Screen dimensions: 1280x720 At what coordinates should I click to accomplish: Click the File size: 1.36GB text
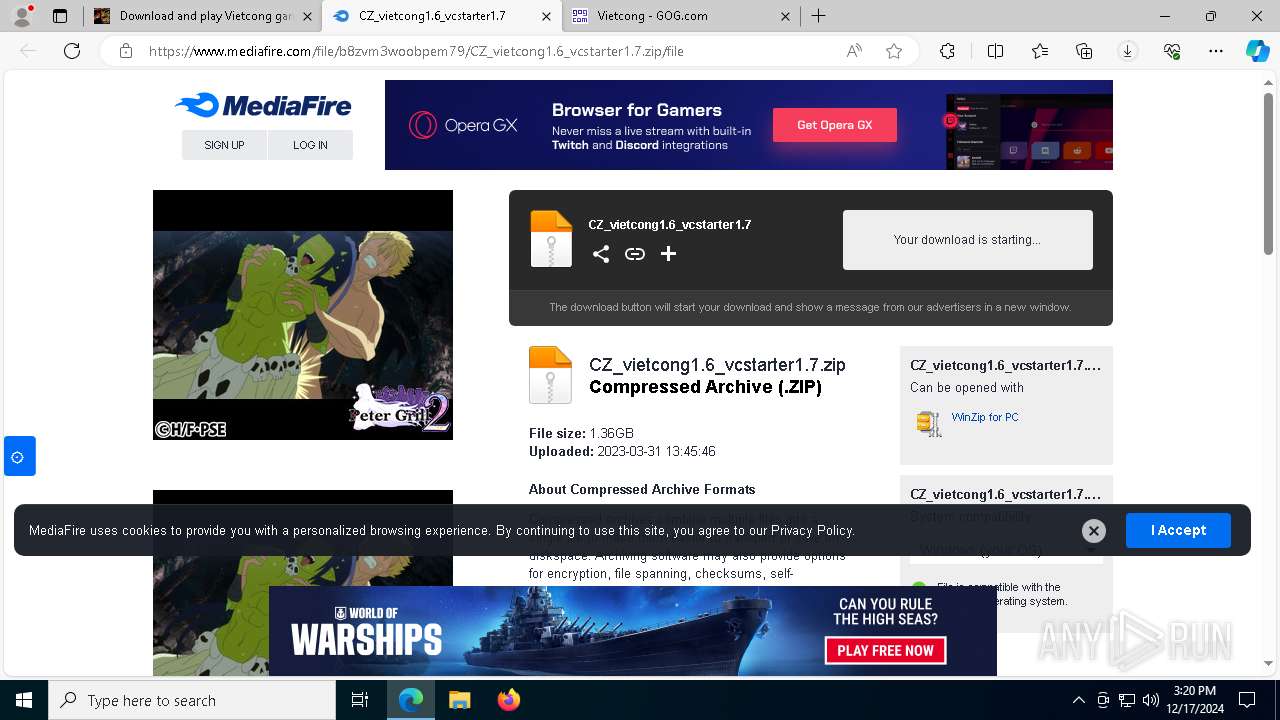581,434
